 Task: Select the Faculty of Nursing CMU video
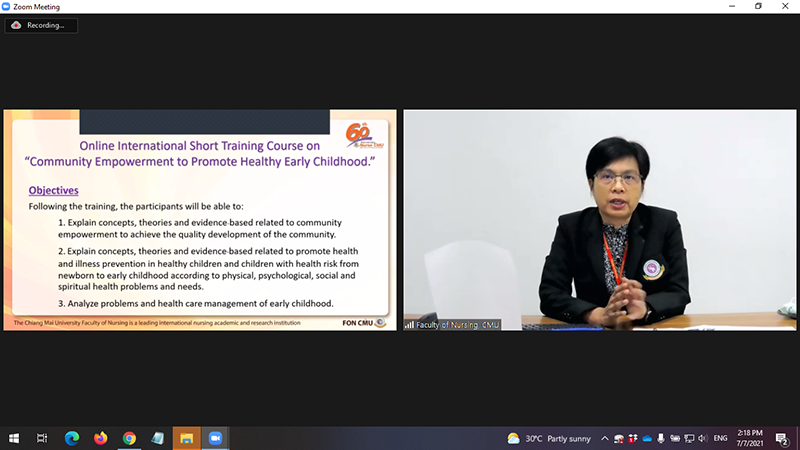[x=600, y=219]
